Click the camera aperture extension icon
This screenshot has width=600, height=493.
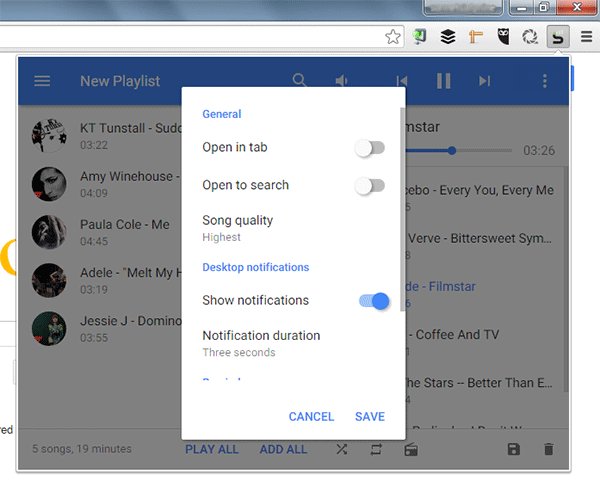coord(530,37)
